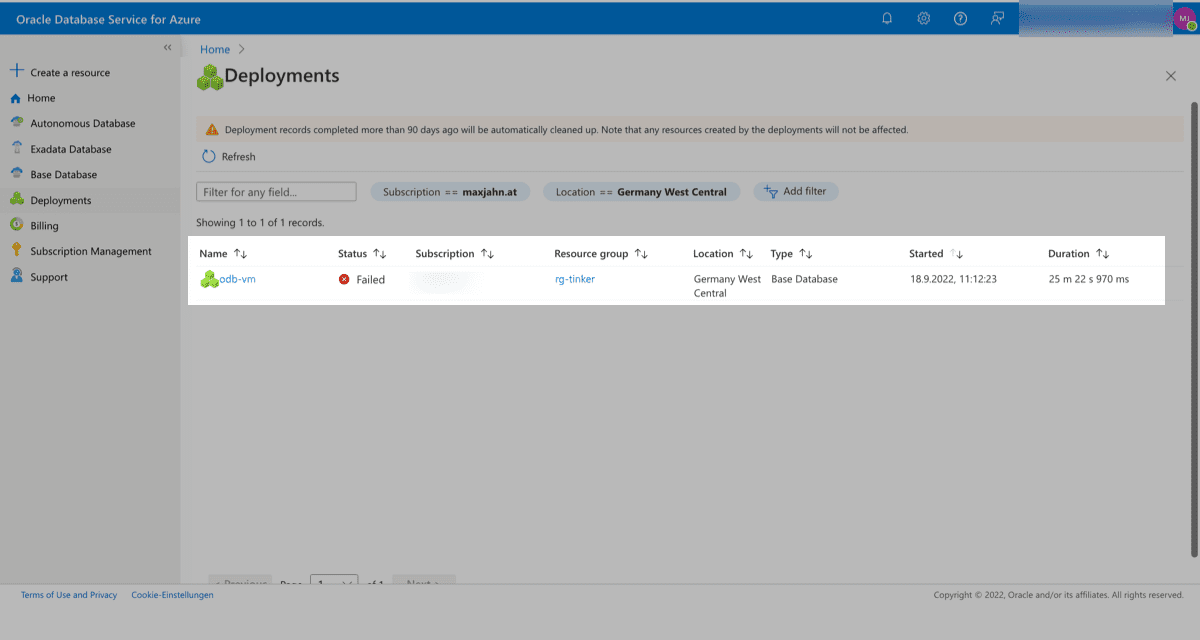
Task: Click the 18.9.2022, 11:12:23 start time
Action: (953, 279)
